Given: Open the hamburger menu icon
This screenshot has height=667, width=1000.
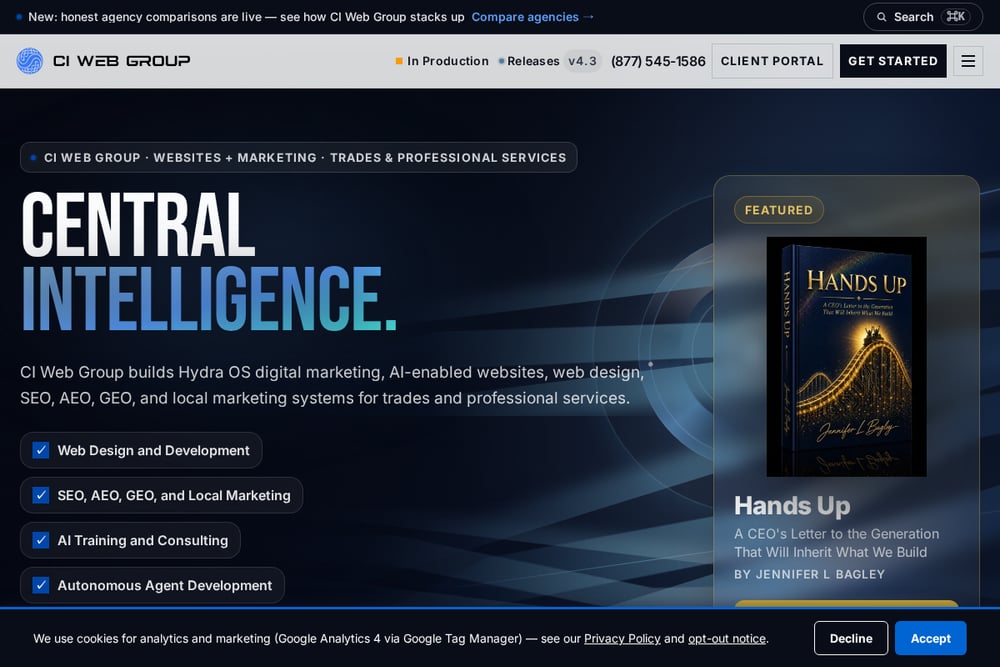Looking at the screenshot, I should [968, 61].
